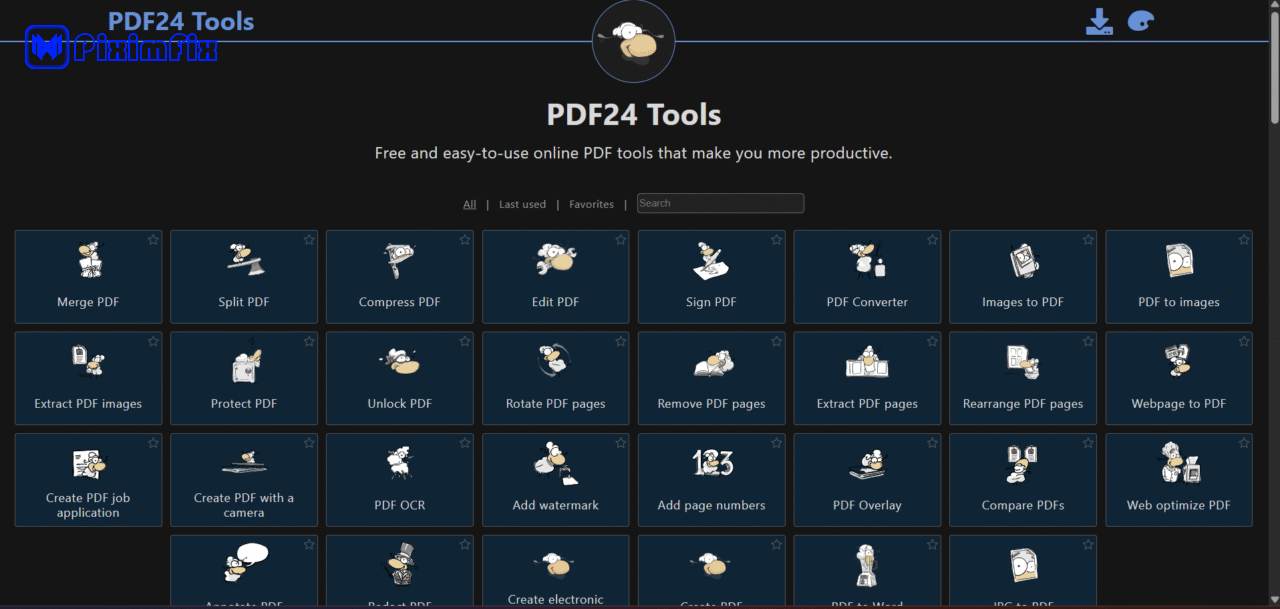1280x609 pixels.
Task: Favorite Sign PDF with its star
Action: (x=777, y=240)
